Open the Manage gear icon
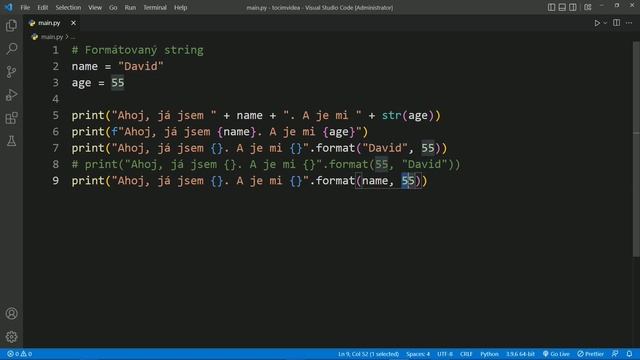 coord(11,337)
